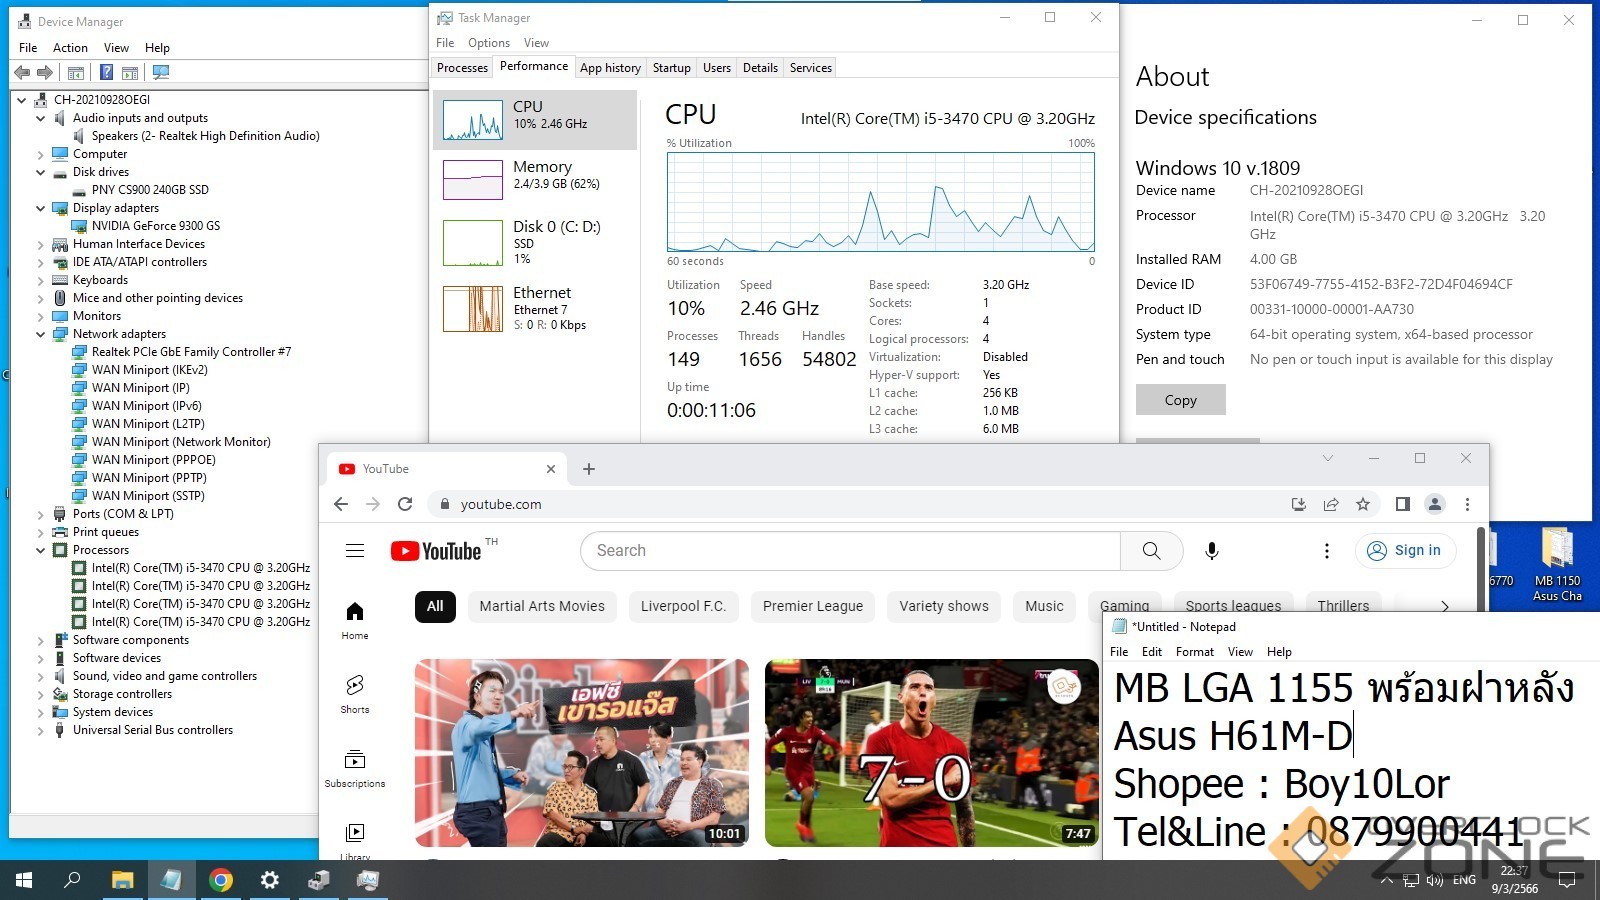Open Notepad Format menu

[1194, 652]
